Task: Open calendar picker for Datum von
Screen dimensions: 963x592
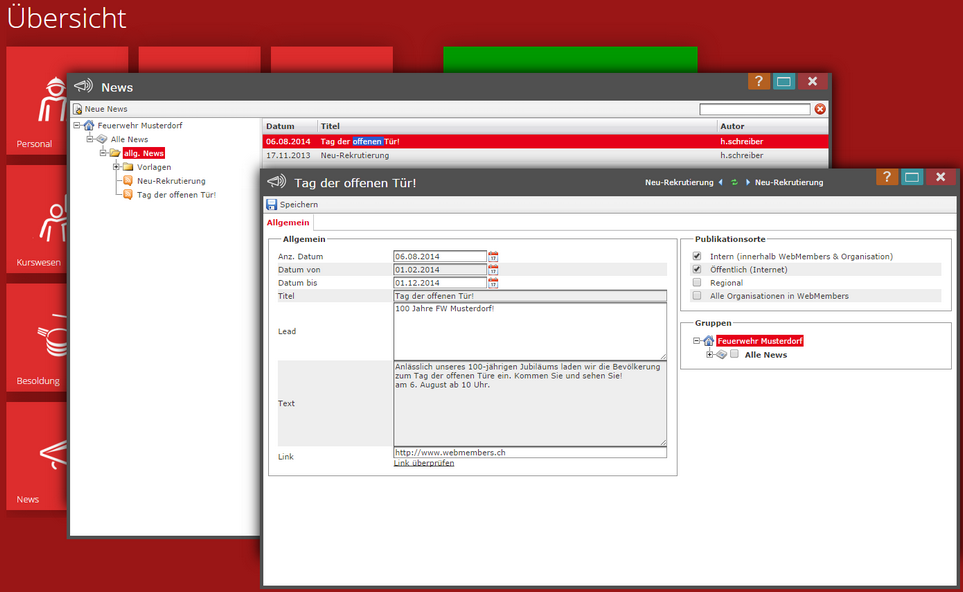Action: pyautogui.click(x=493, y=270)
